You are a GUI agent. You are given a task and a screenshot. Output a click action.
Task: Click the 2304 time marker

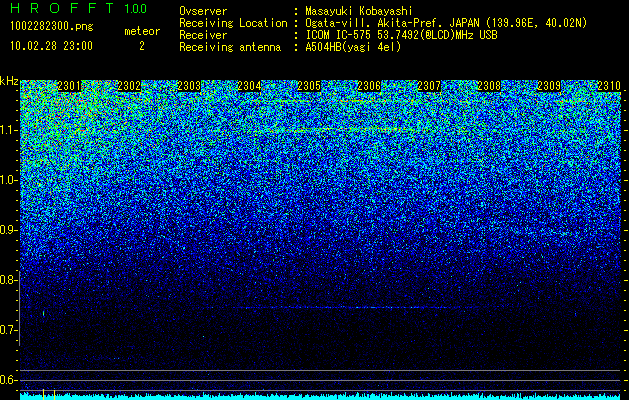click(249, 86)
